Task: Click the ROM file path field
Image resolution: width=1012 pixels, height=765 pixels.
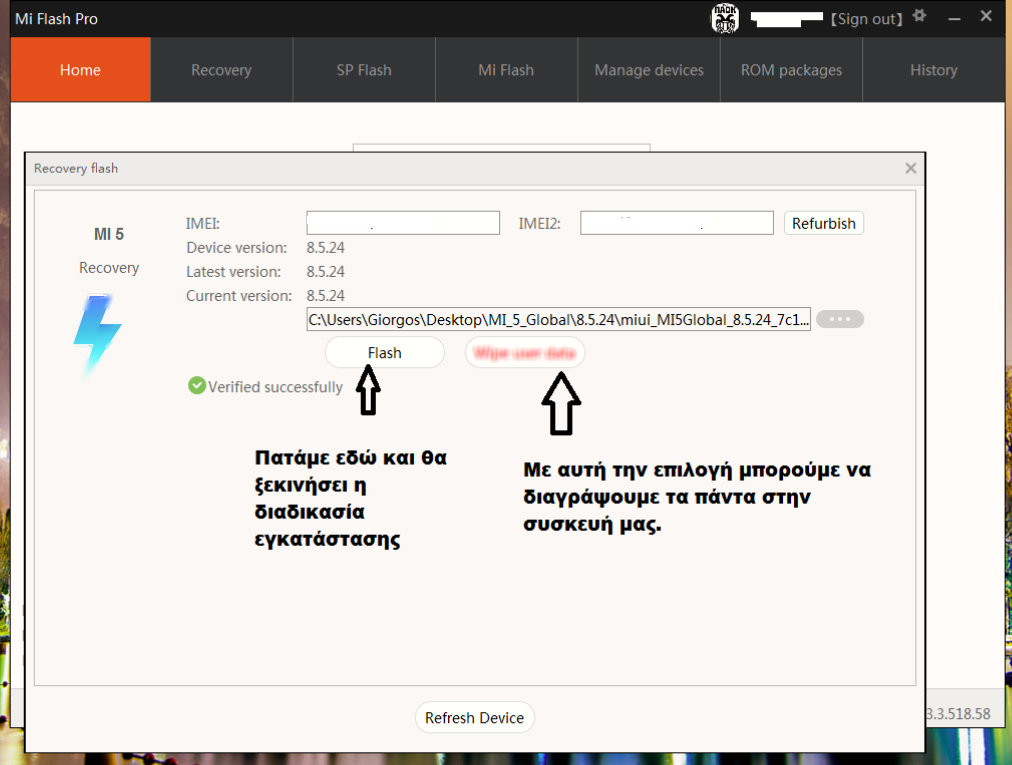Action: click(x=558, y=320)
